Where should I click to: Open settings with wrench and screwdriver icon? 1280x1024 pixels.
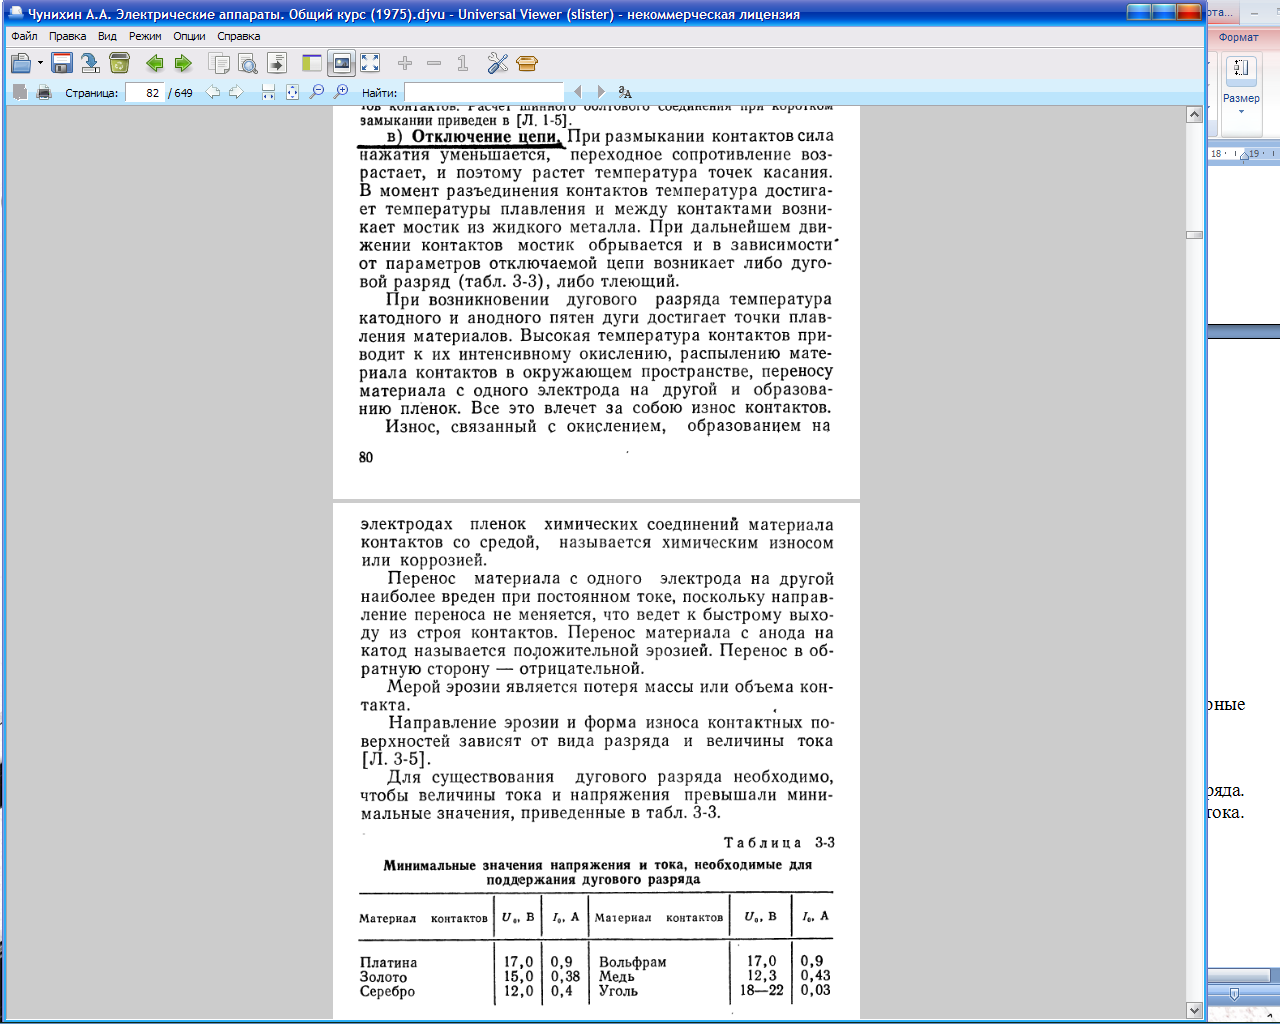point(498,63)
